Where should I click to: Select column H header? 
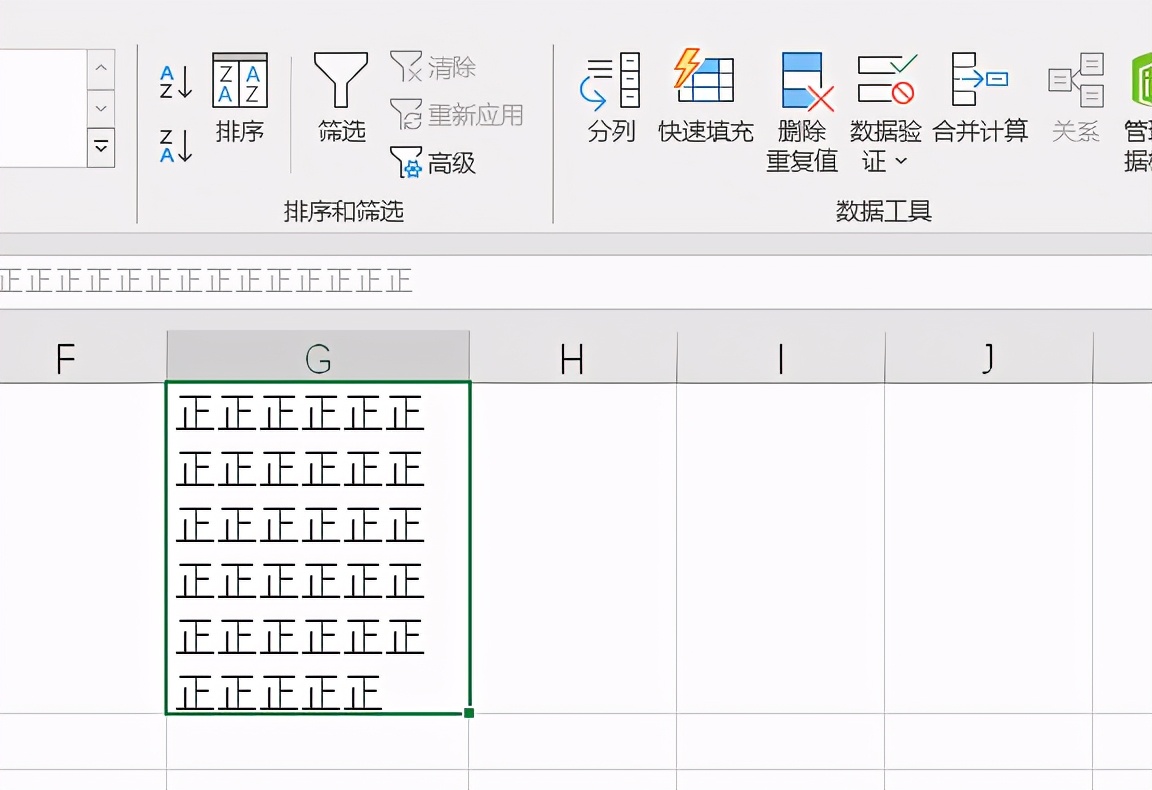(x=572, y=357)
